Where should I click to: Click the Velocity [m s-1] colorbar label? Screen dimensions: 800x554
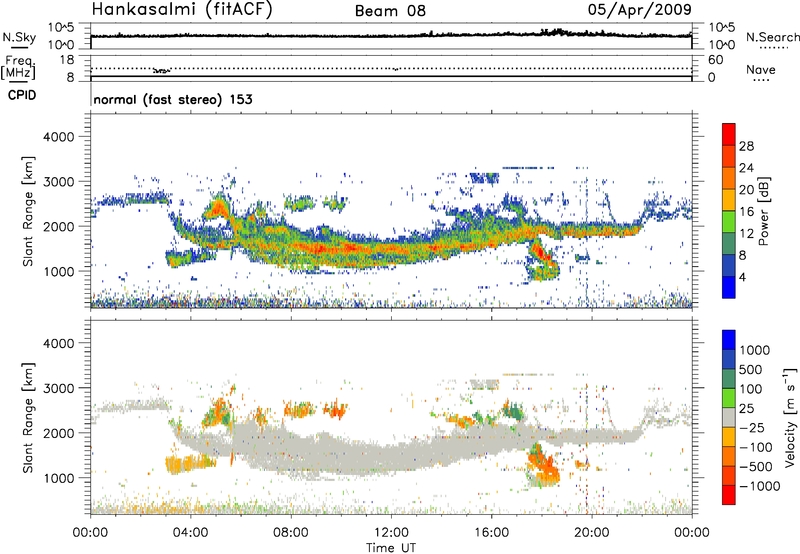tap(791, 417)
